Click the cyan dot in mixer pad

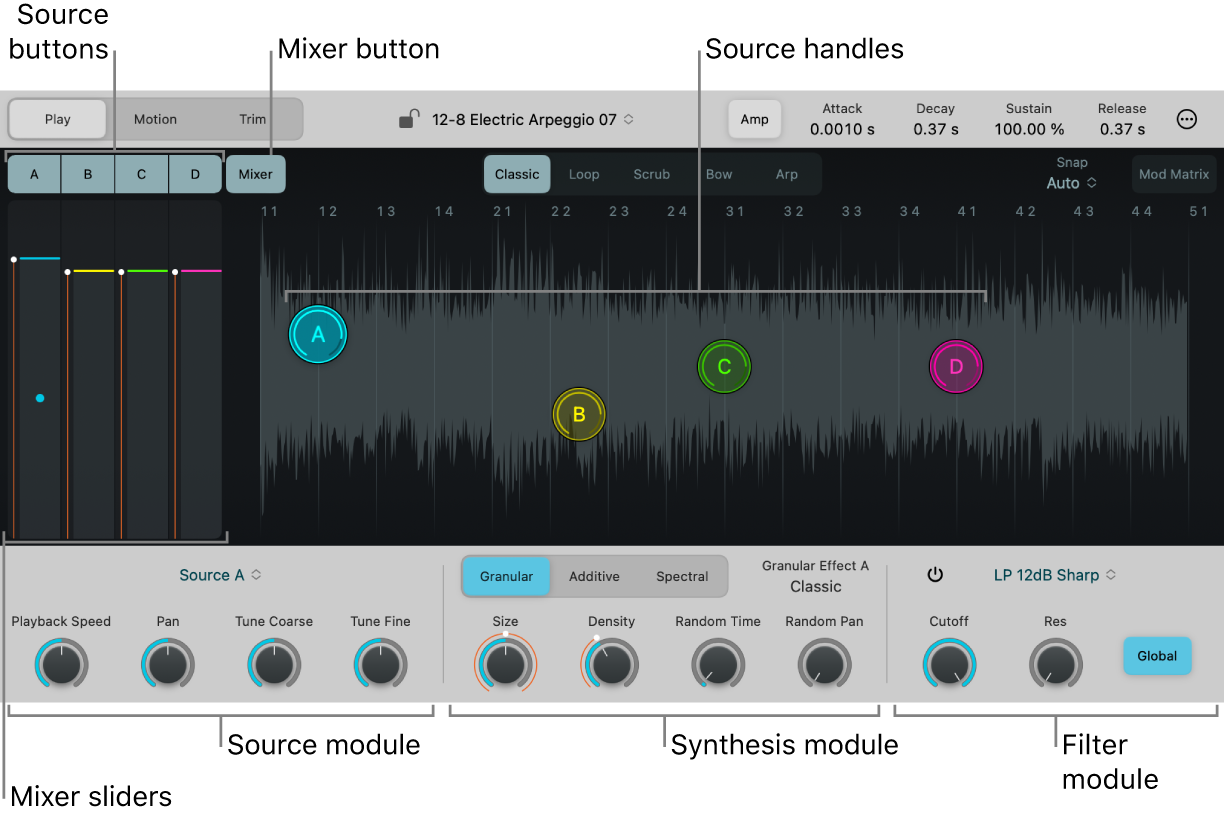[40, 398]
